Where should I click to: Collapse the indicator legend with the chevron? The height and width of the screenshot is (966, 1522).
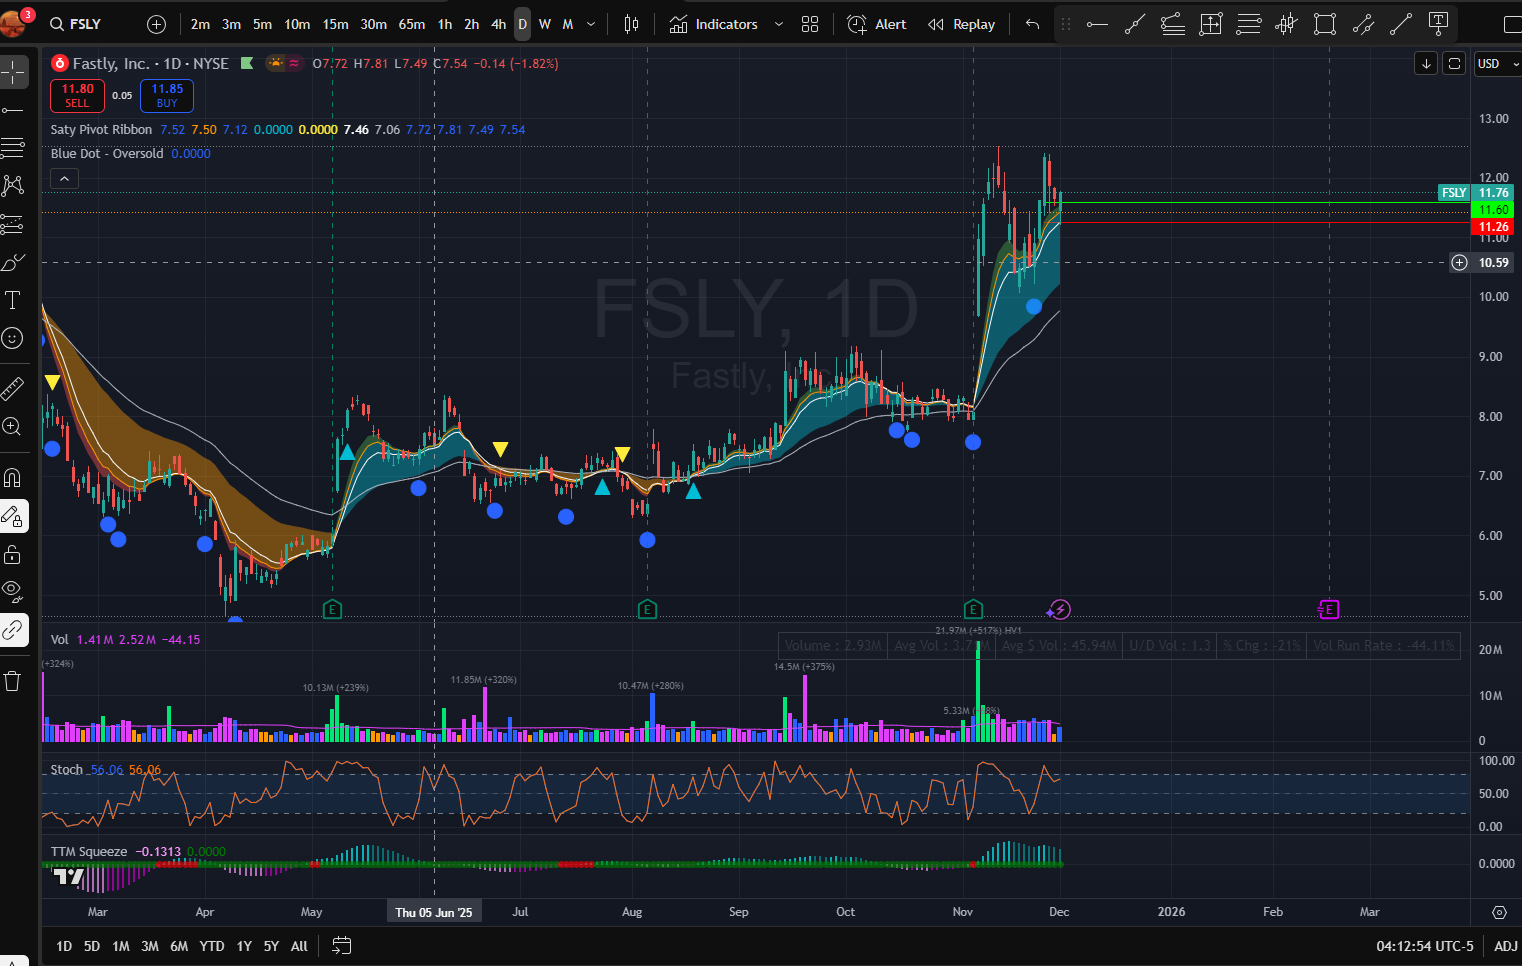64,179
